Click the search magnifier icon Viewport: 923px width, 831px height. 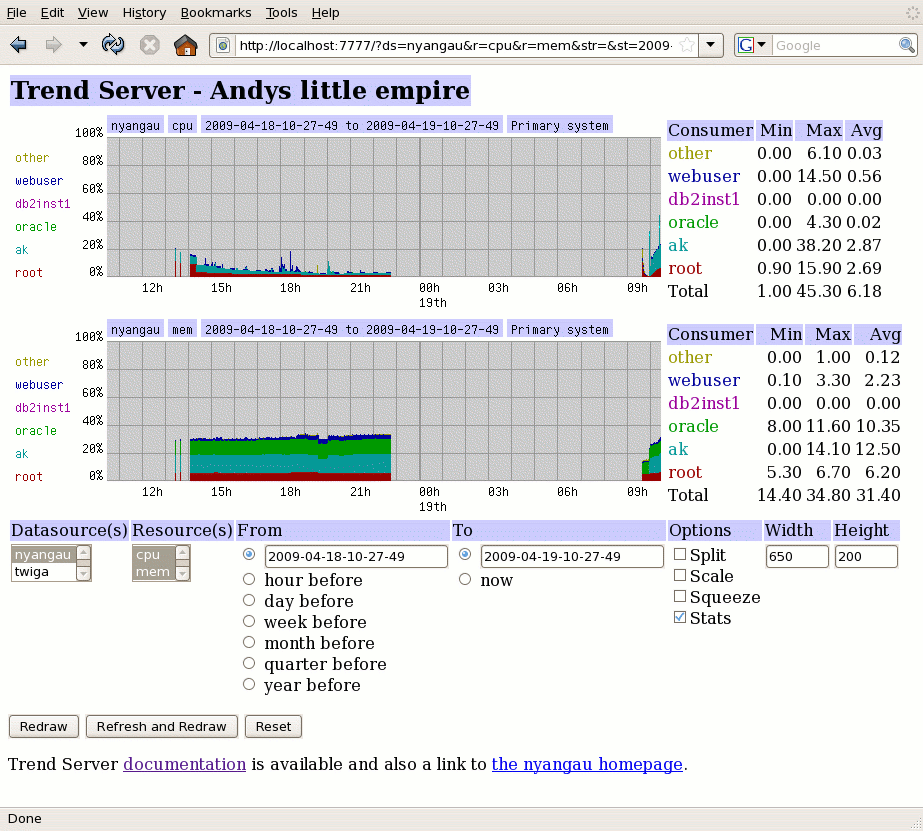(x=905, y=45)
